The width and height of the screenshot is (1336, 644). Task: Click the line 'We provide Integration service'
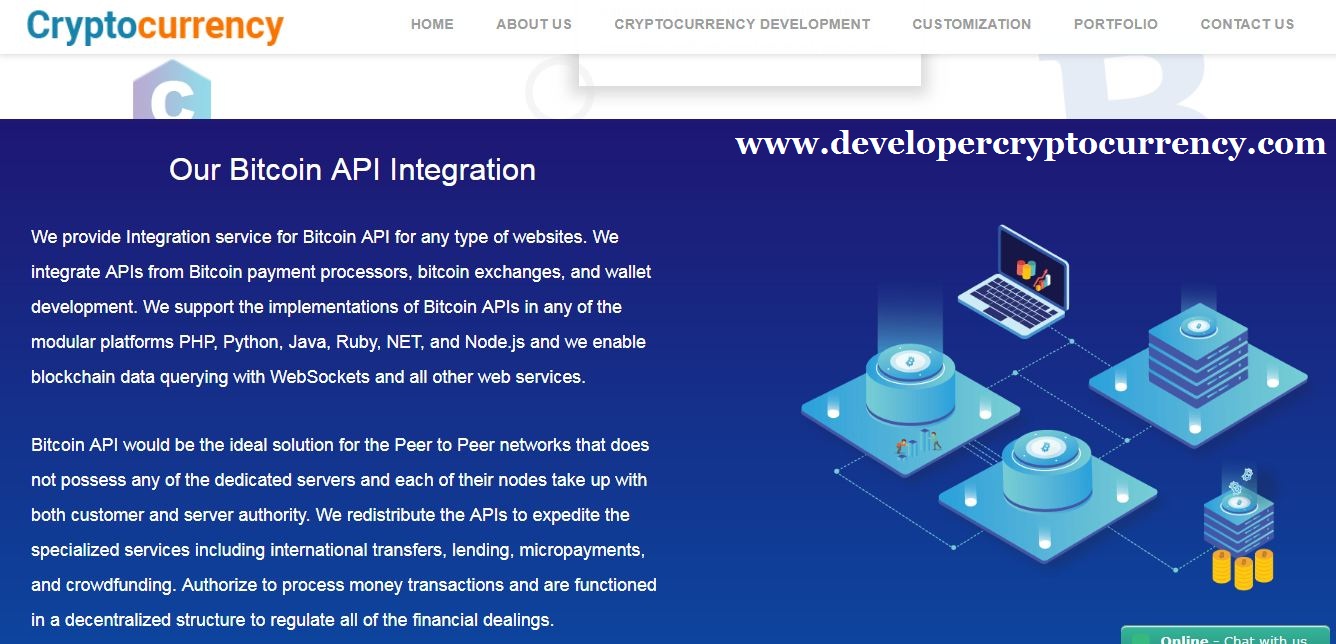pos(325,237)
